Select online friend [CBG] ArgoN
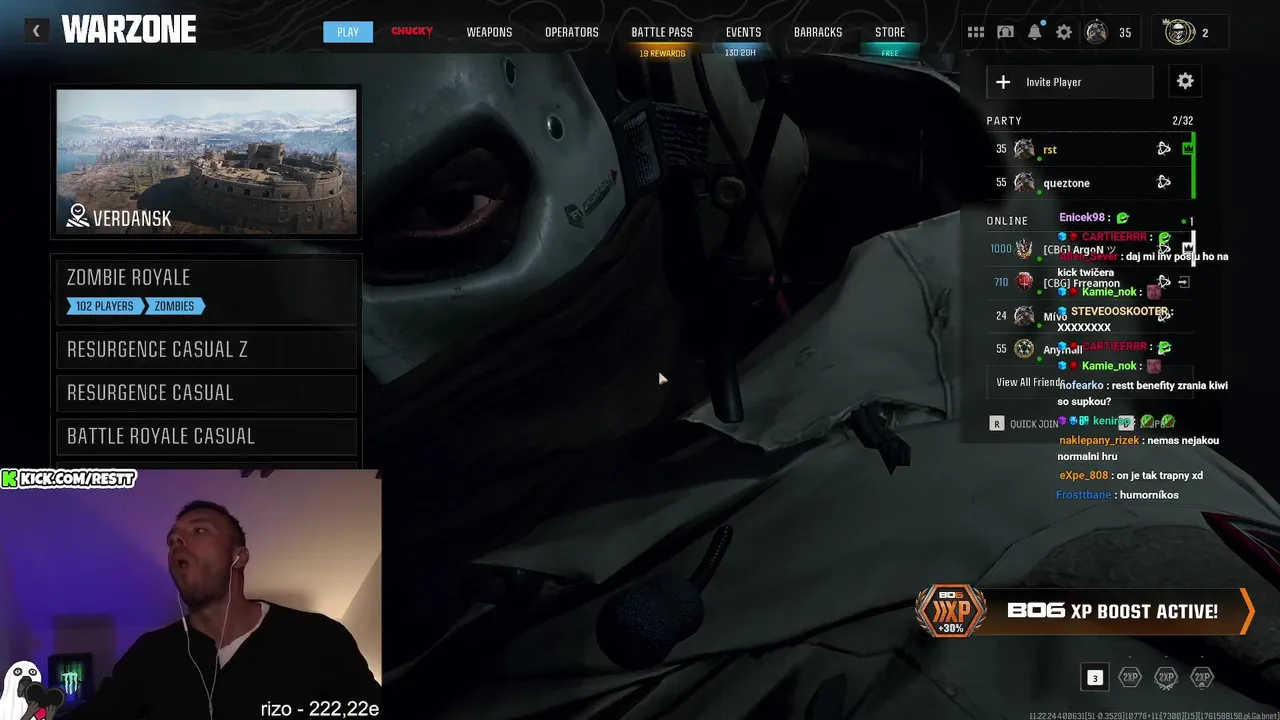The width and height of the screenshot is (1280, 720). (1090, 249)
